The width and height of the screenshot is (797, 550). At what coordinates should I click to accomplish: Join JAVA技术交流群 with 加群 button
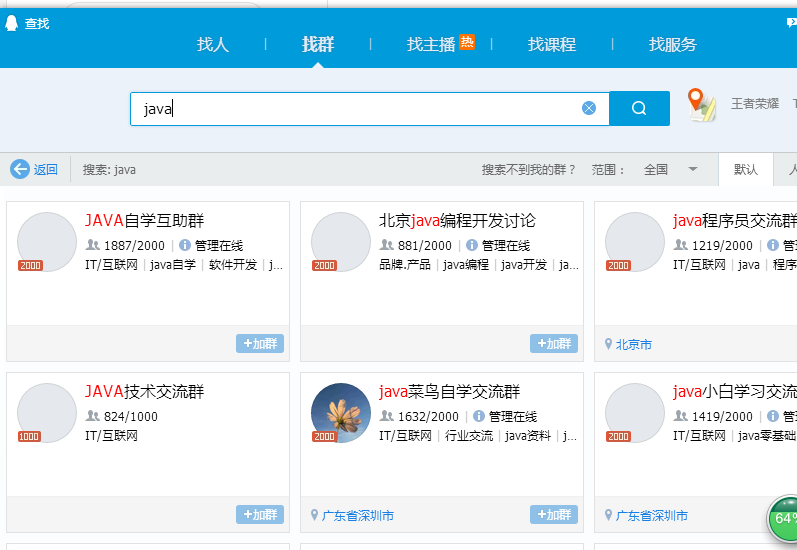(260, 515)
